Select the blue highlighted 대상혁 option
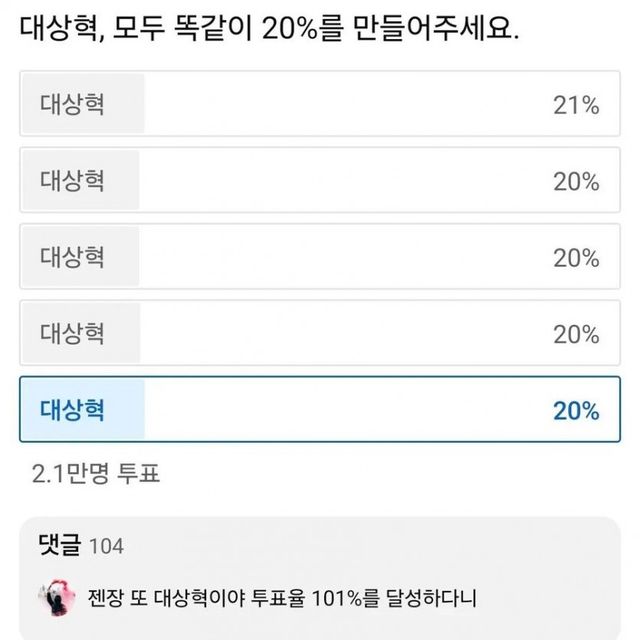Screen dimensions: 640x640 coord(320,410)
